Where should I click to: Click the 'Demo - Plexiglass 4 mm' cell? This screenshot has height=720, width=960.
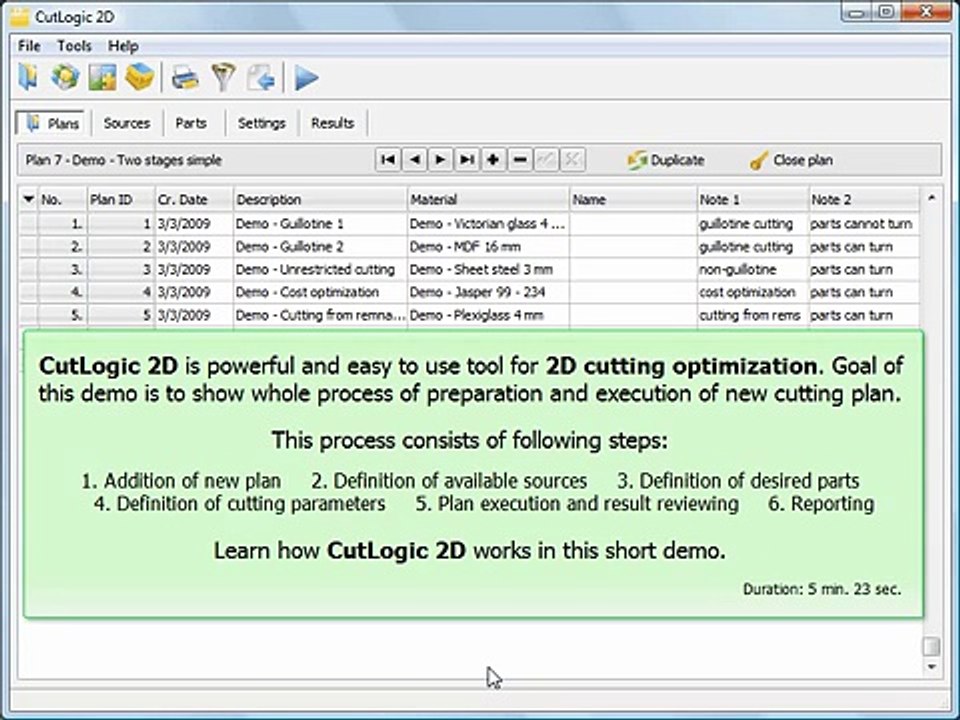click(488, 315)
